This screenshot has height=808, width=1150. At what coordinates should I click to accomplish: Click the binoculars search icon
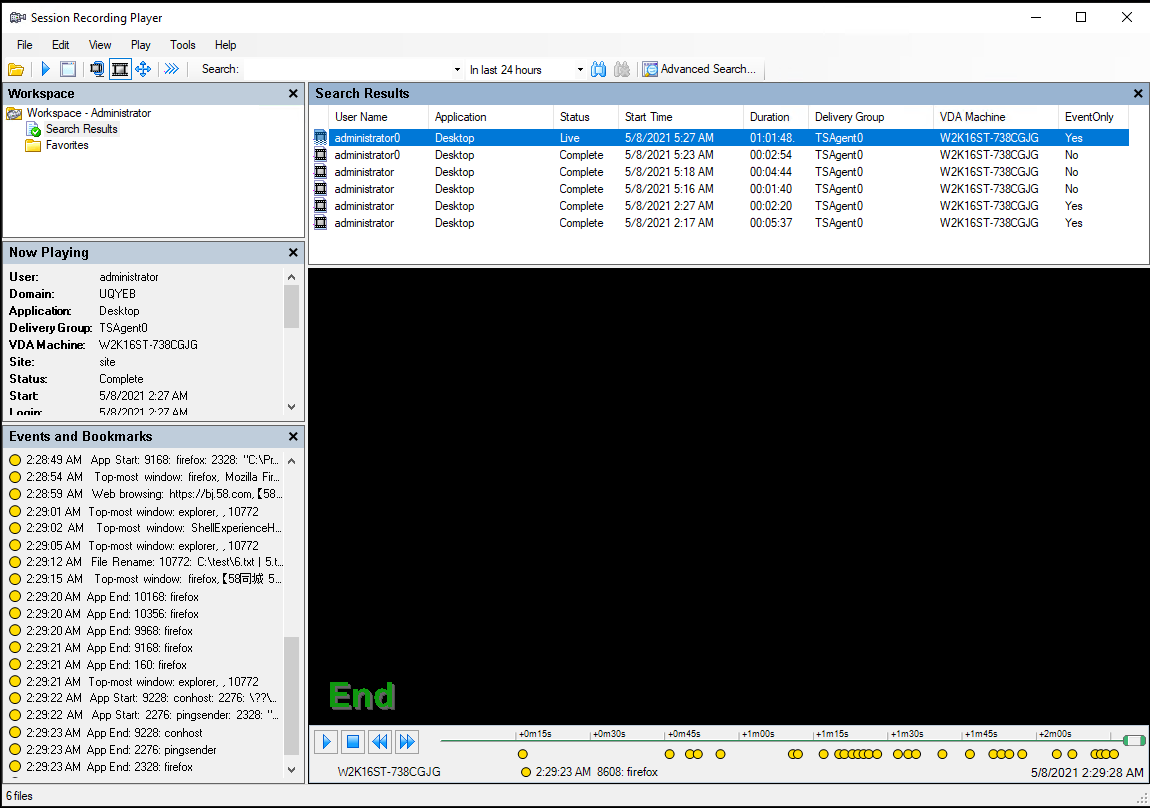click(599, 69)
